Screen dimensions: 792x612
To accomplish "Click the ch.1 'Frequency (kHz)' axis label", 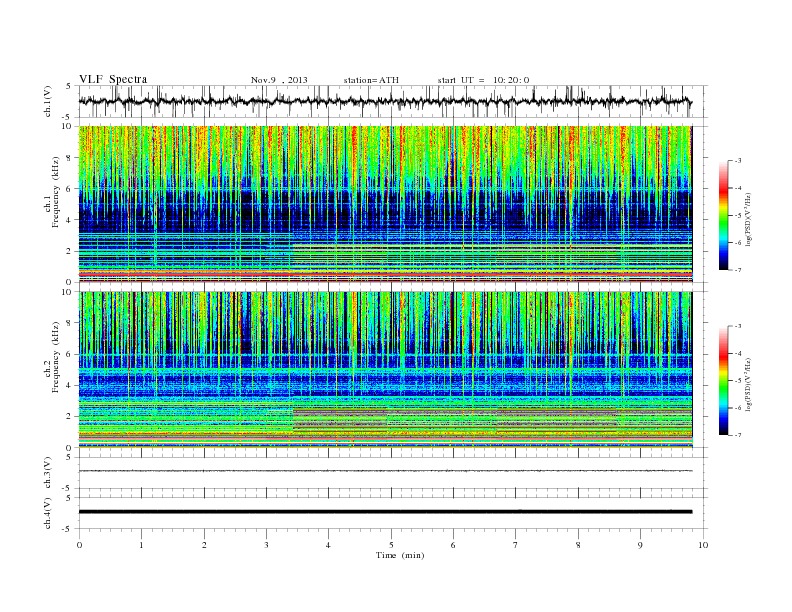I will click(56, 192).
